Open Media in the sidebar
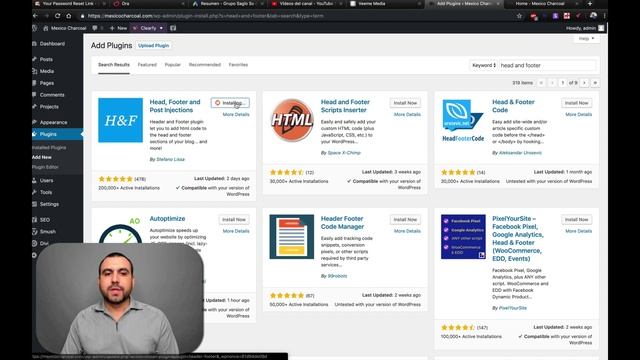Viewport: 640px width, 360px height. pyautogui.click(x=47, y=71)
